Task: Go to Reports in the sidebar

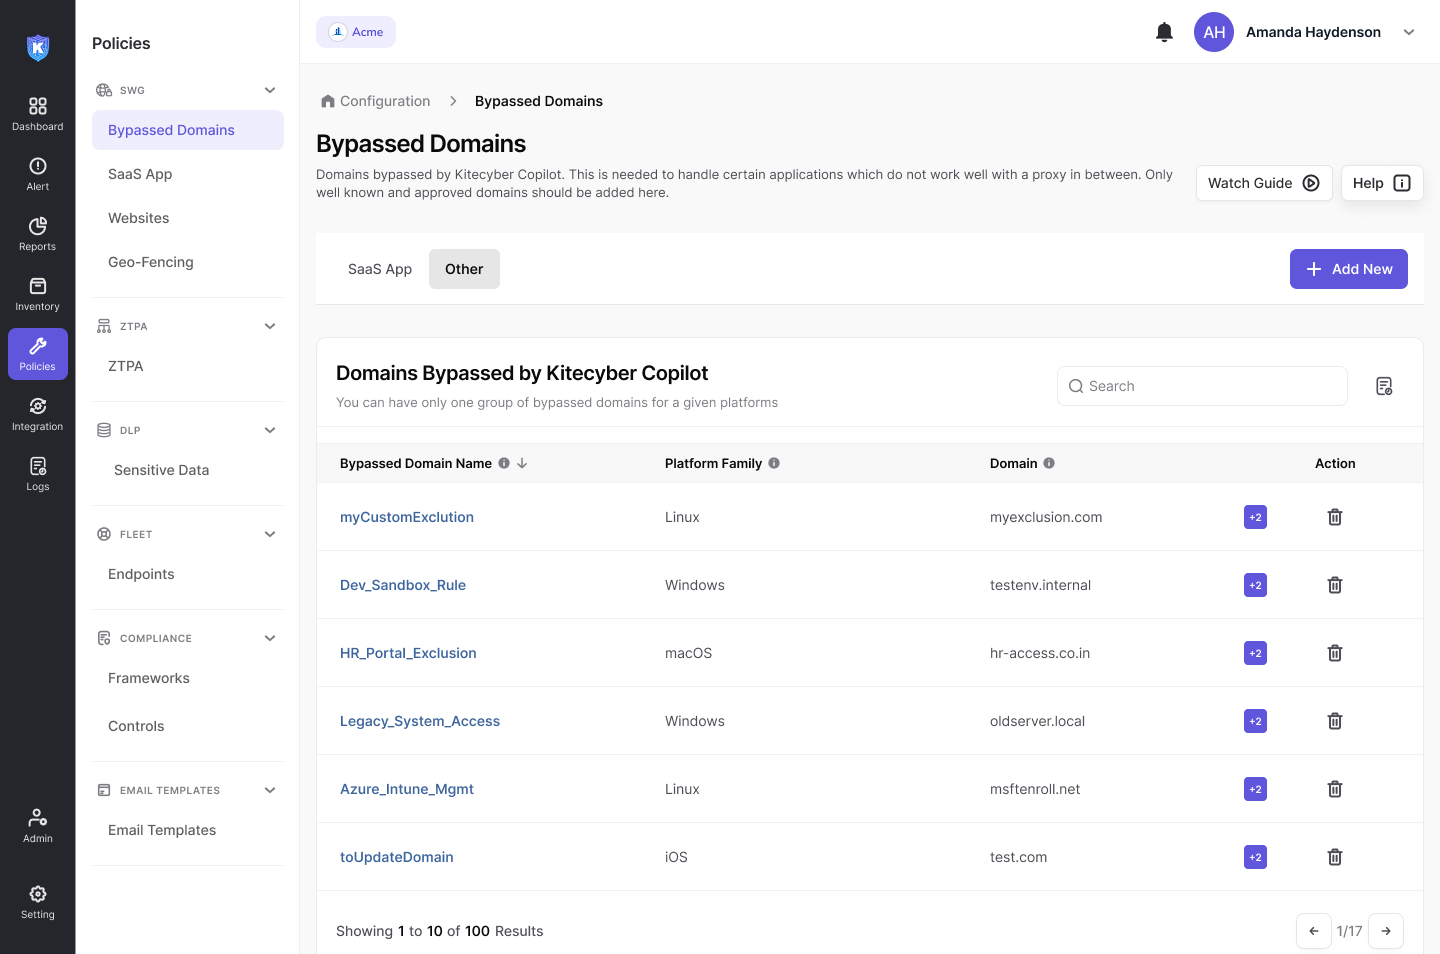Action: pos(38,234)
